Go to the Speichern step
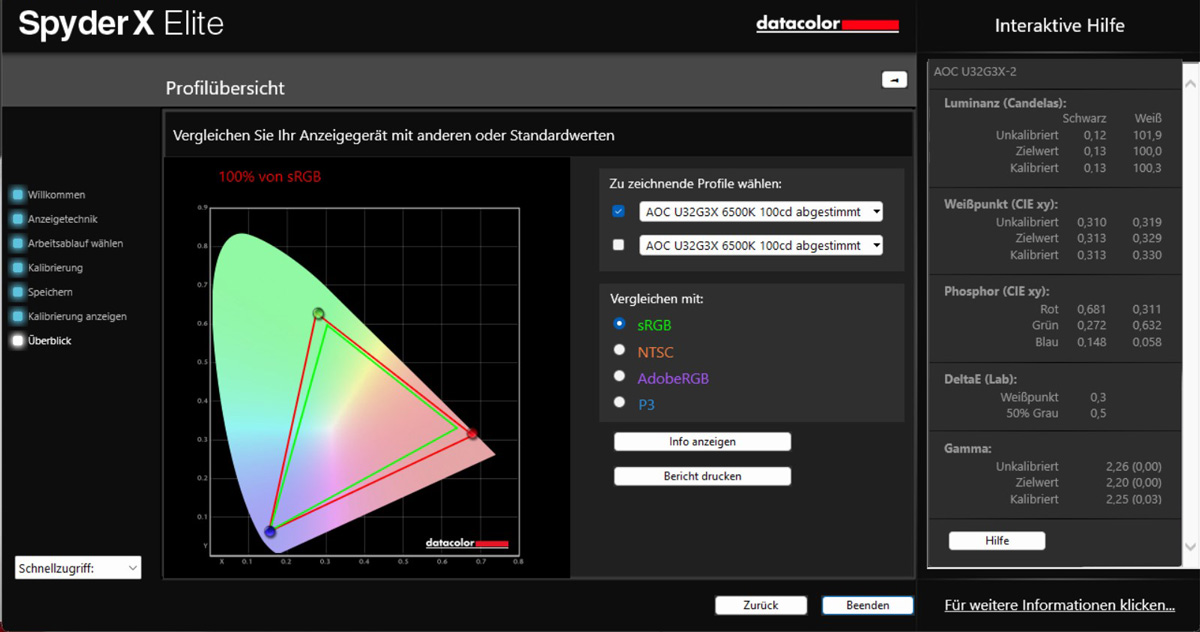The image size is (1200, 632). coord(50,292)
